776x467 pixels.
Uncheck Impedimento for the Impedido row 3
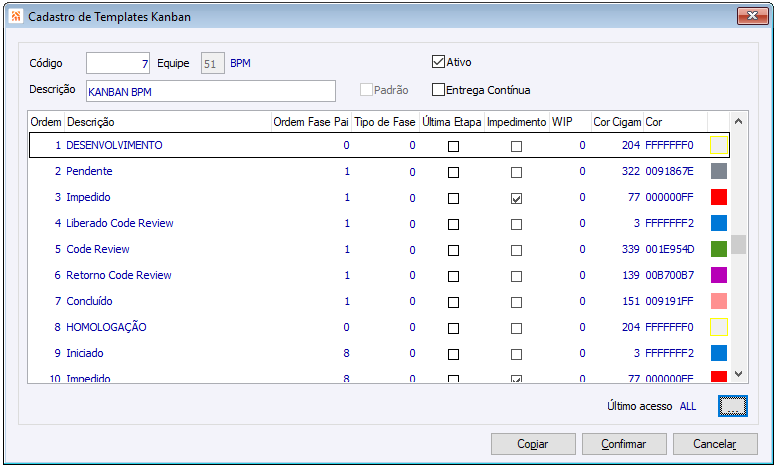pos(516,198)
